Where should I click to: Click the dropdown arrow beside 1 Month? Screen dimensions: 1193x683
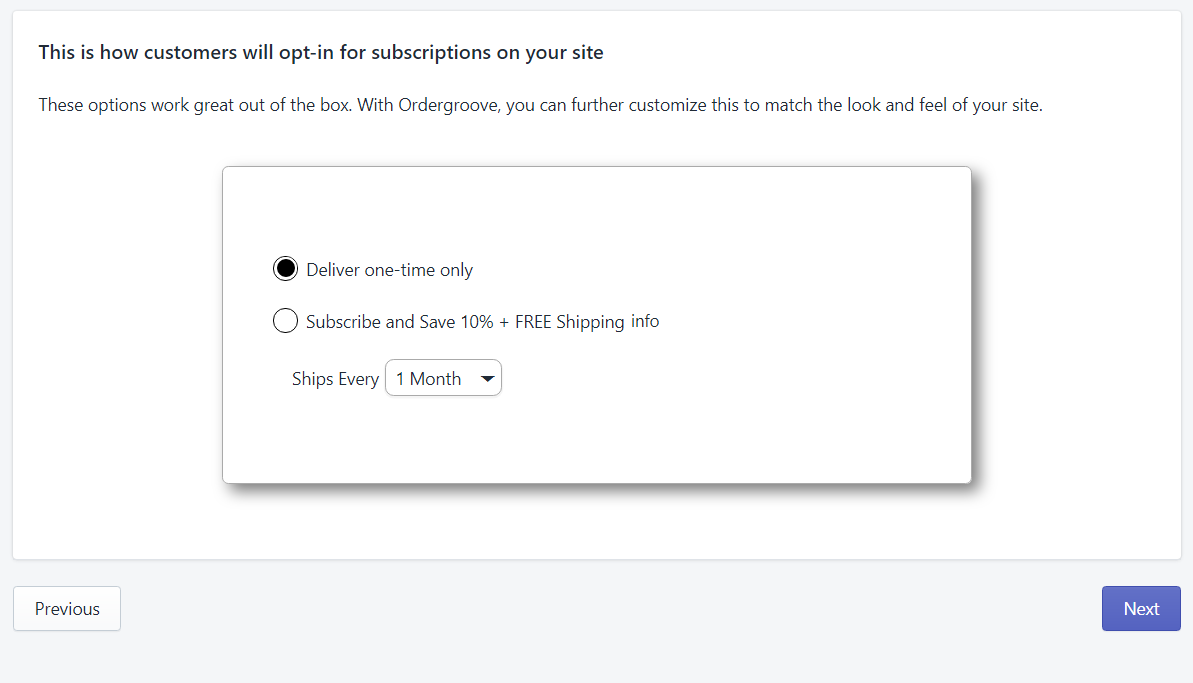click(x=487, y=377)
